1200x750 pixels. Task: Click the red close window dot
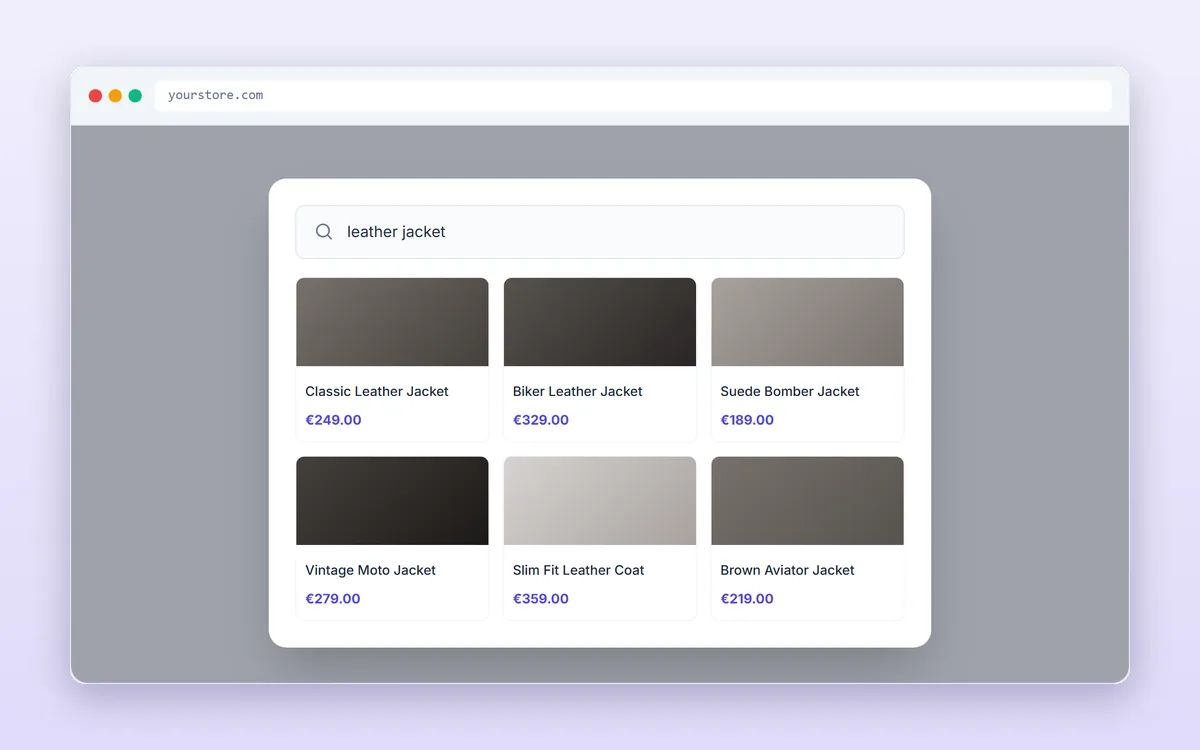click(95, 96)
